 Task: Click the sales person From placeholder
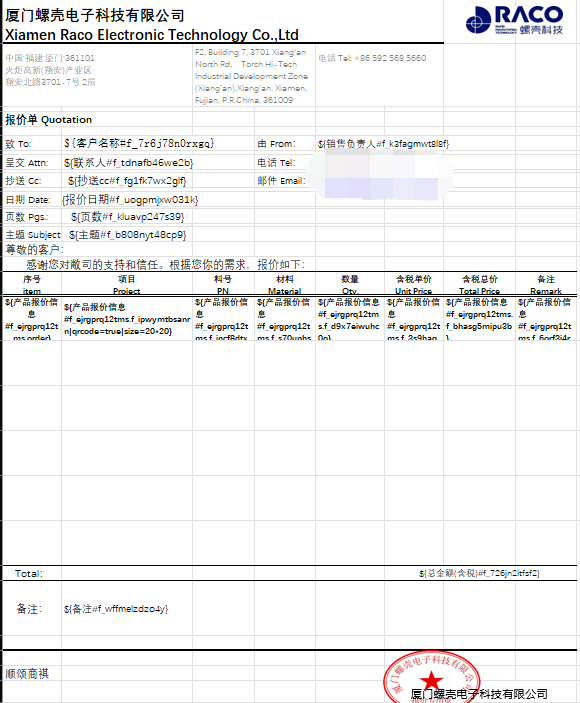tap(383, 144)
